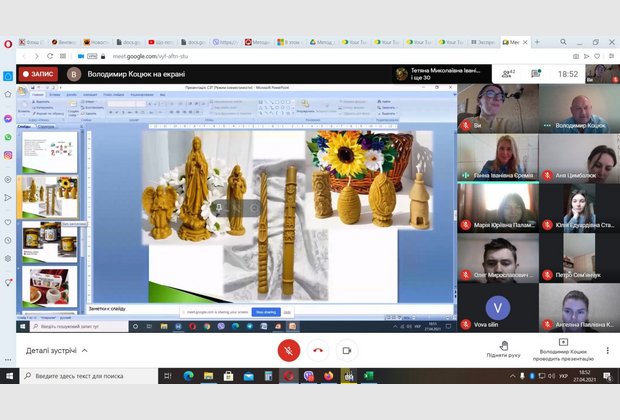Switch to the Google Drive Метод tab
The height and width of the screenshot is (420, 620).
323,42
